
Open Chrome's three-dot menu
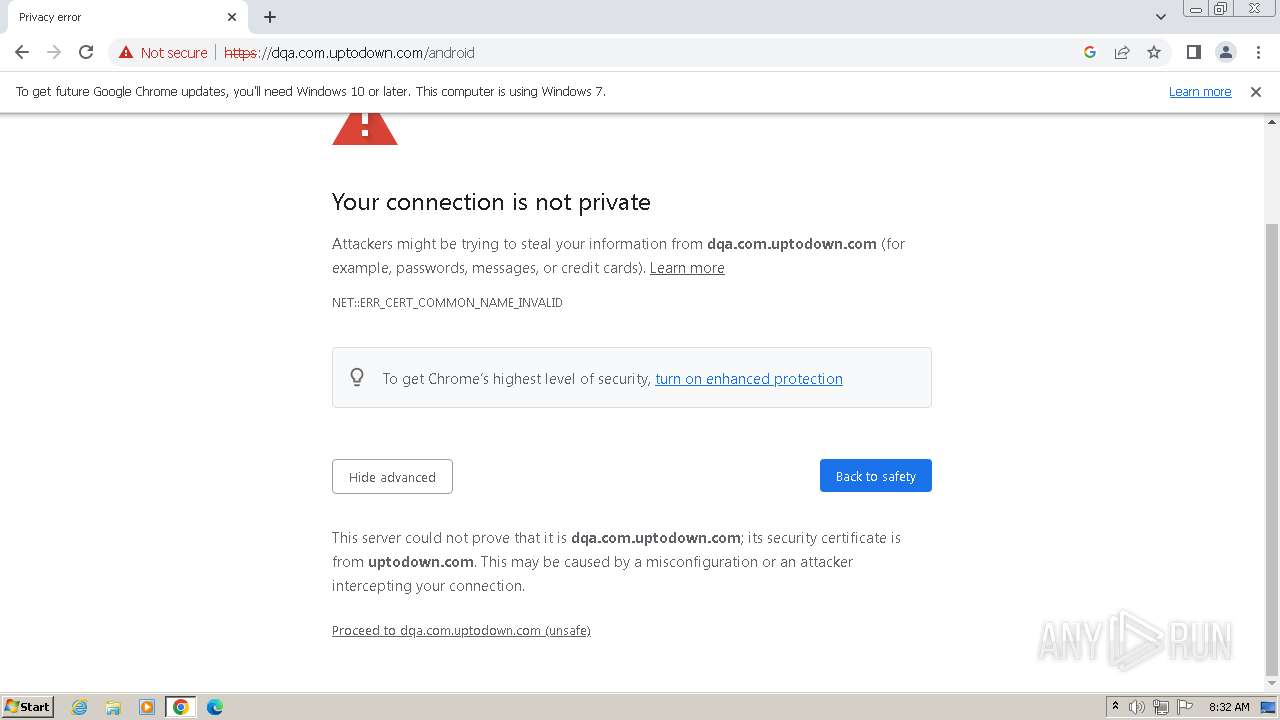[1258, 52]
